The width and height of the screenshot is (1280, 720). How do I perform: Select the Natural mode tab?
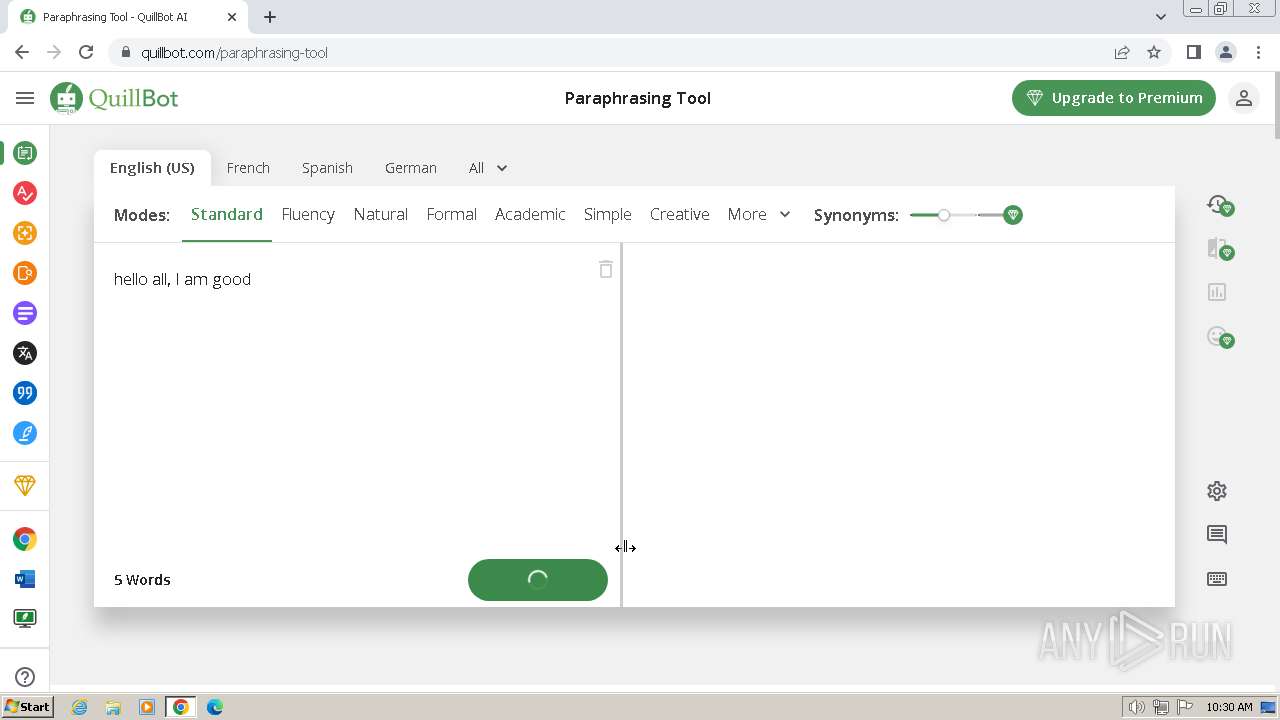tap(381, 214)
